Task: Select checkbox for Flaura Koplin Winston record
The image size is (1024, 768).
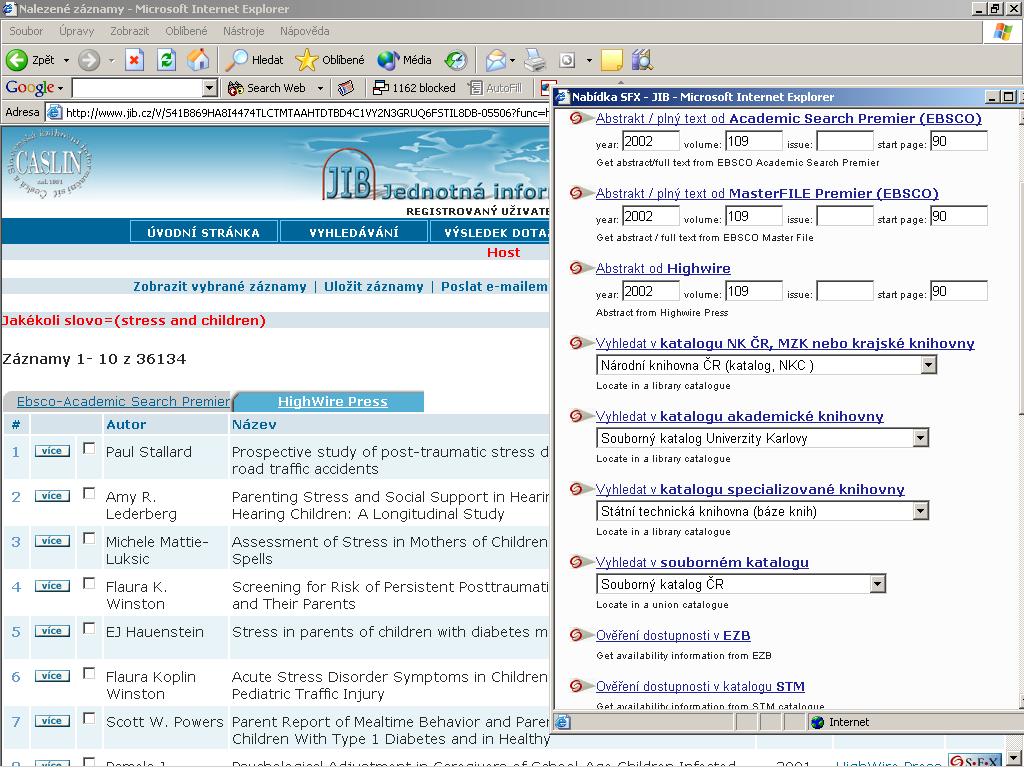Action: click(x=89, y=674)
